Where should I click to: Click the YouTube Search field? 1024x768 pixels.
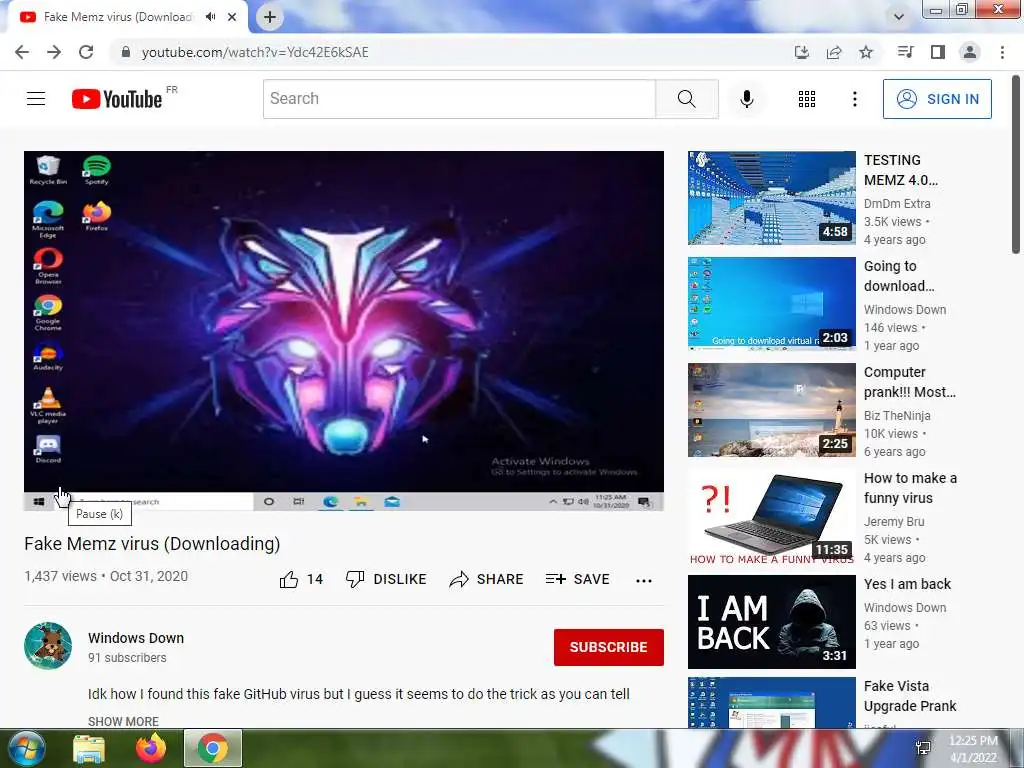pyautogui.click(x=459, y=99)
